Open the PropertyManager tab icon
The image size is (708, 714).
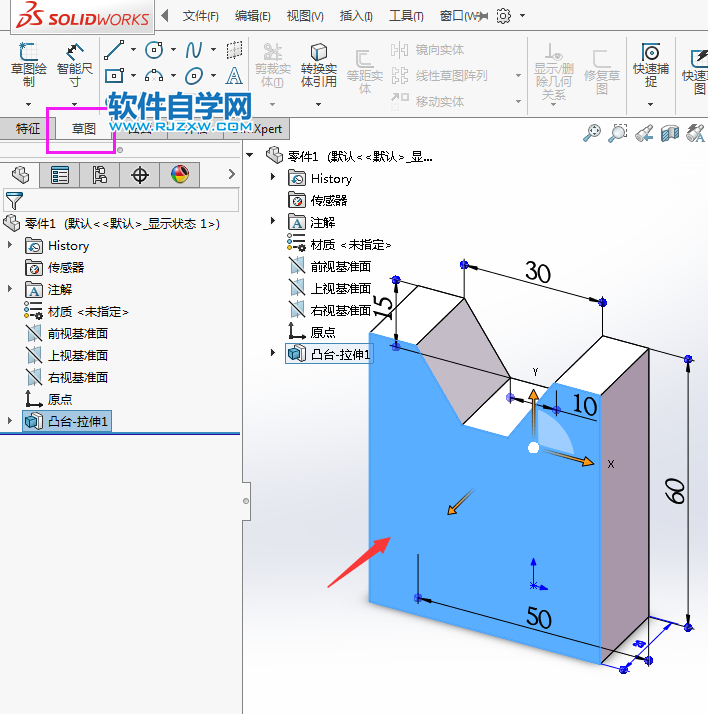pos(60,174)
